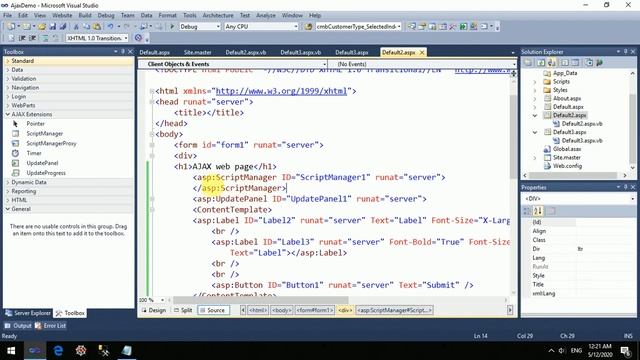
Task: Click Solution Explorer Copy Web Site icon
Action: (589, 62)
